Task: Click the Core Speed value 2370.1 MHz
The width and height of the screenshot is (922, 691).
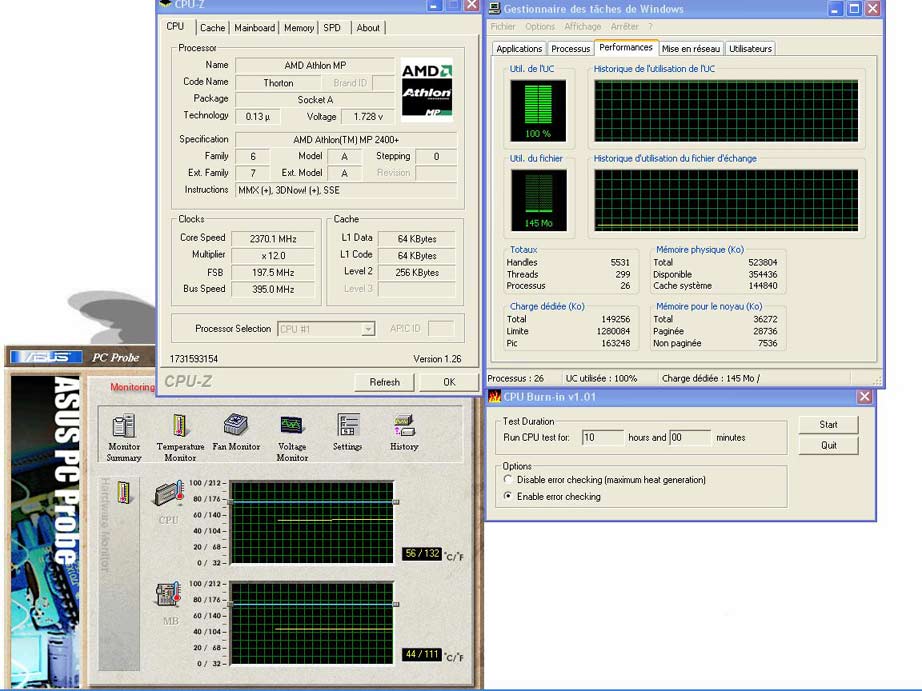Action: [273, 239]
